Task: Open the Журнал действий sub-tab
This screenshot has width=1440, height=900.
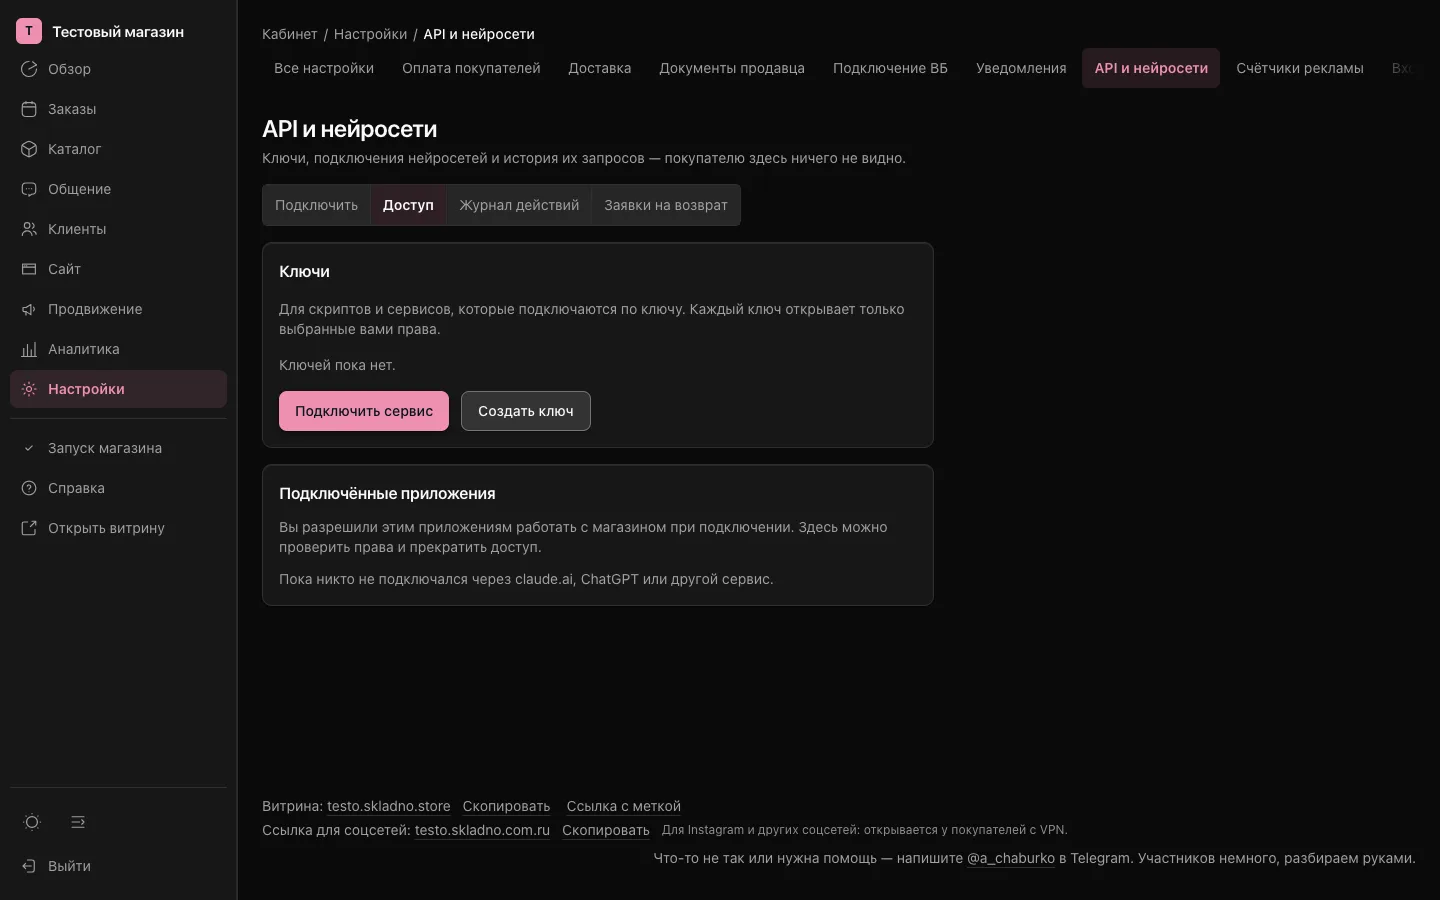Action: pyautogui.click(x=519, y=205)
